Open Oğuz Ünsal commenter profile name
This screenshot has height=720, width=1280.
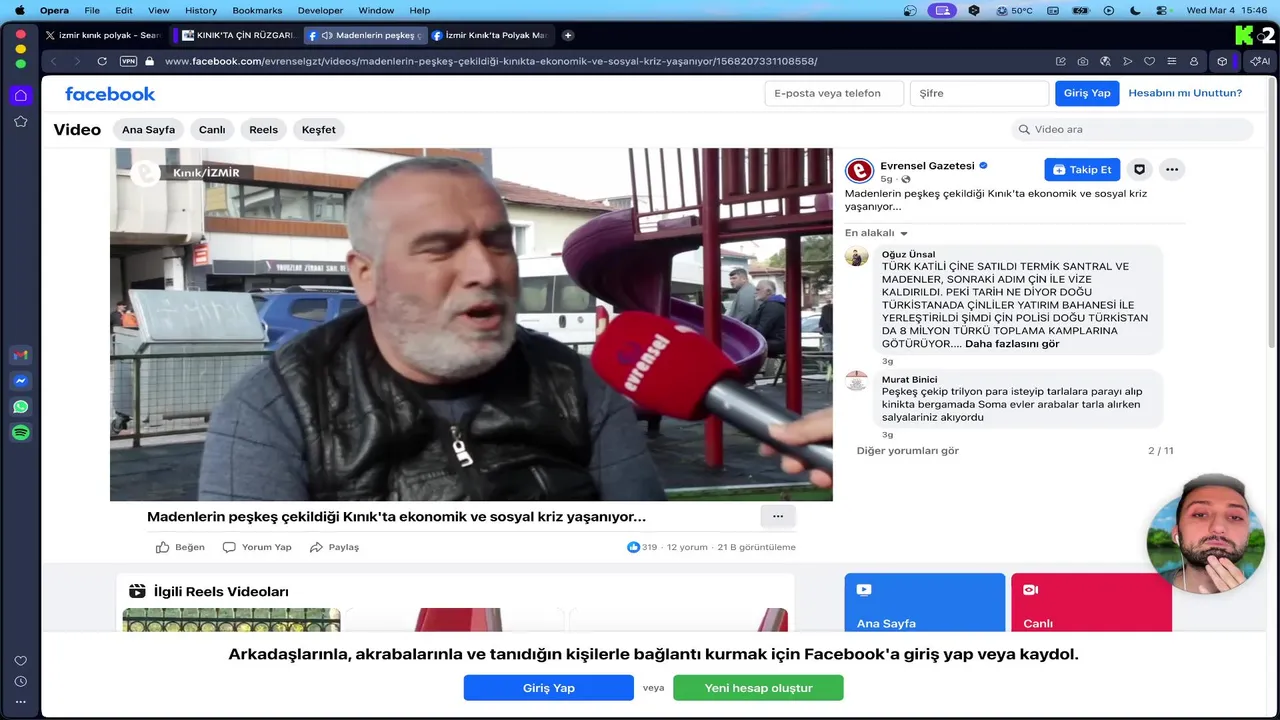pos(908,255)
